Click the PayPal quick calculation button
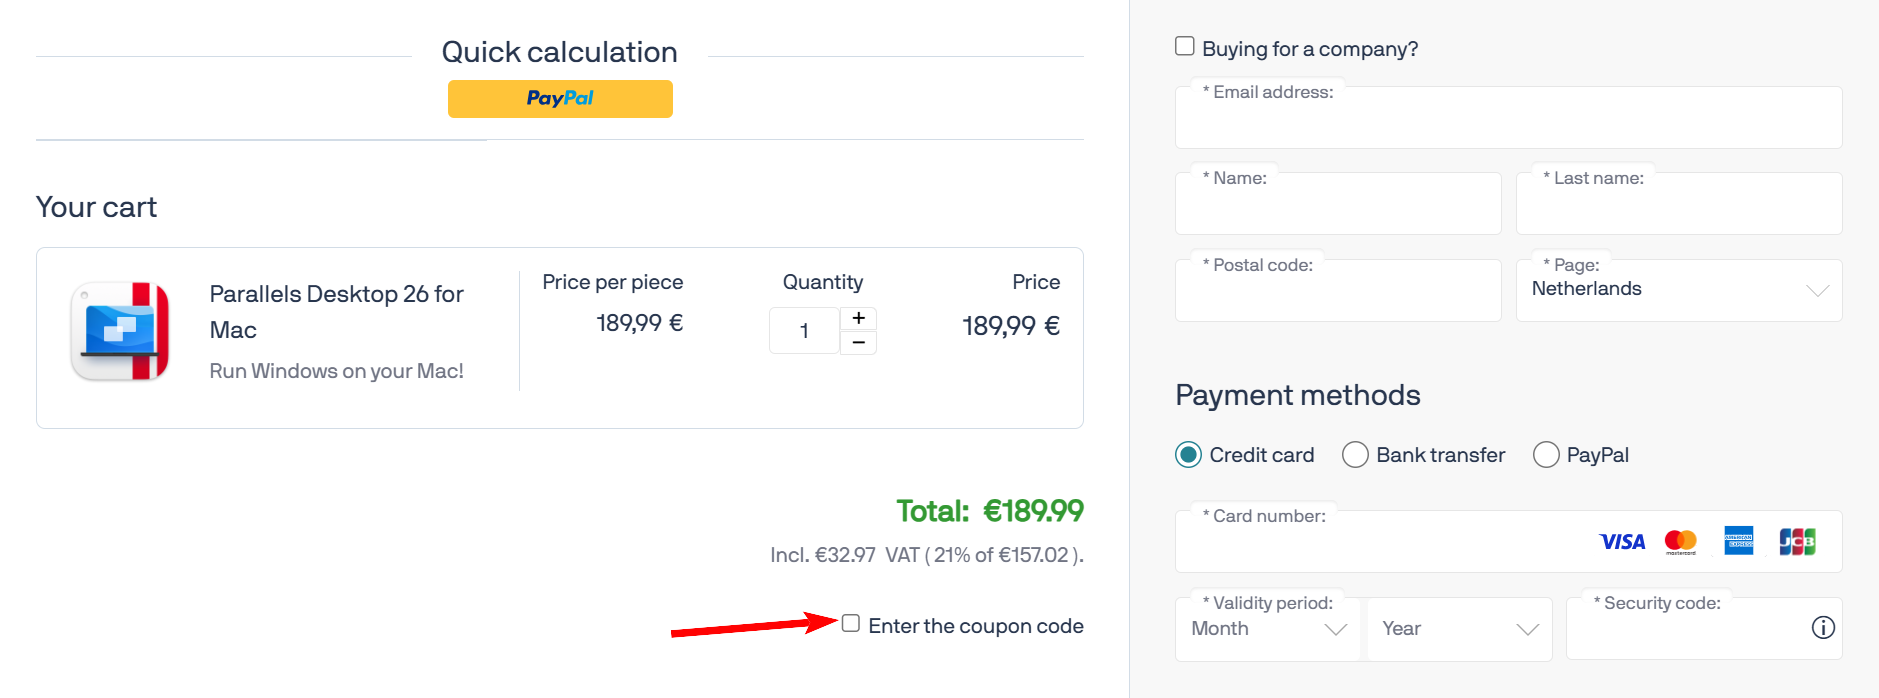Image resolution: width=1879 pixels, height=698 pixels. 559,98
